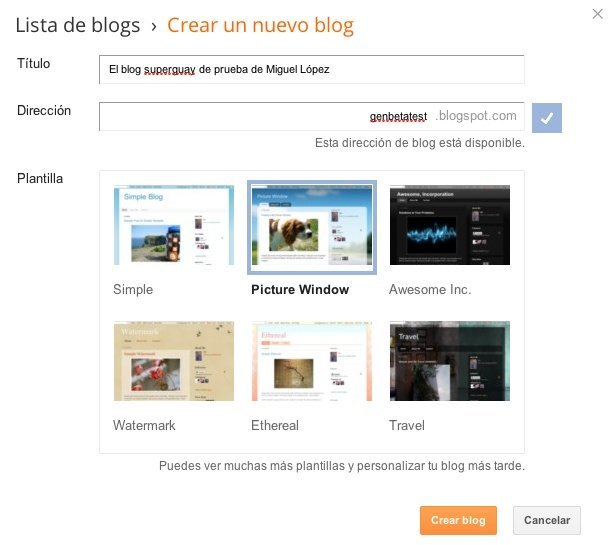609x545 pixels.
Task: Click the 'Dirección' field label
Action: (44, 110)
